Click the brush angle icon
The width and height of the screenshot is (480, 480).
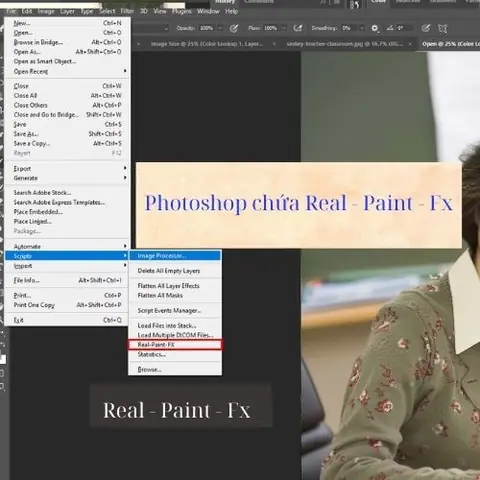point(390,28)
